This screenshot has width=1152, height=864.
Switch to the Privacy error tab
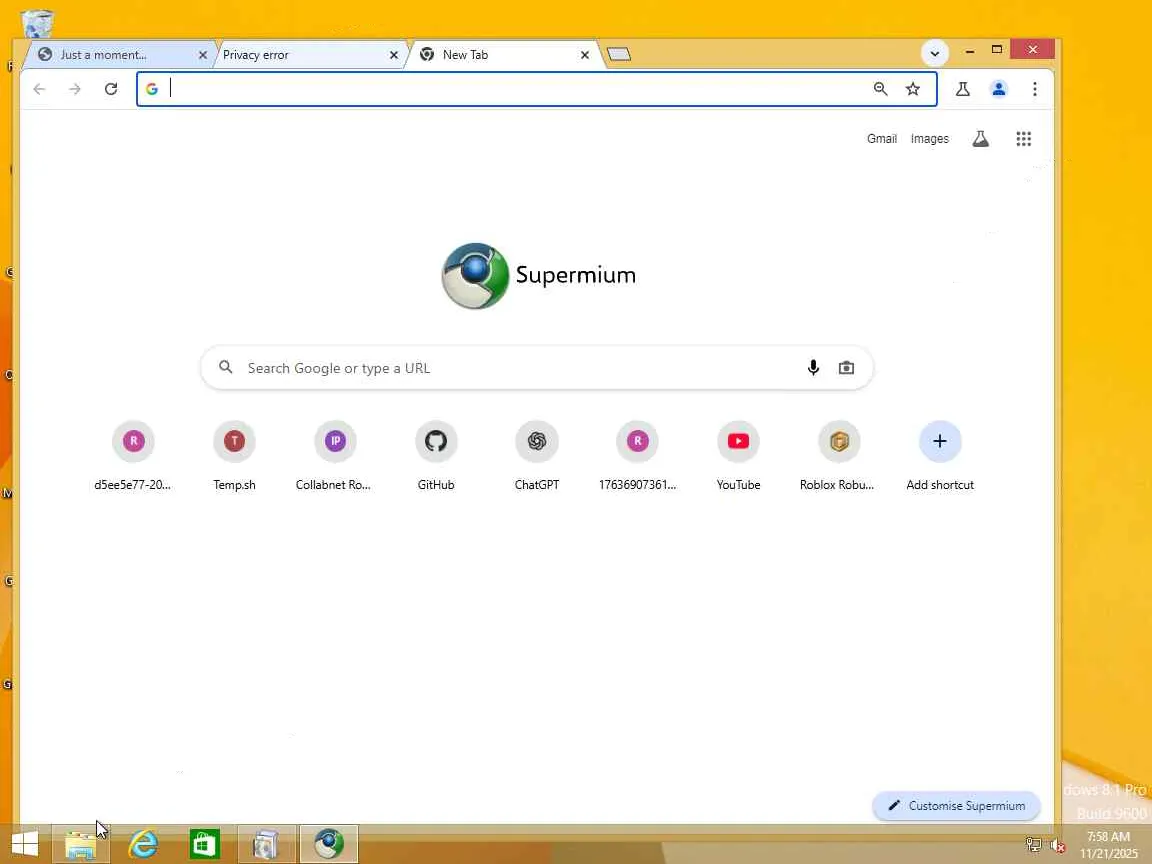[309, 54]
